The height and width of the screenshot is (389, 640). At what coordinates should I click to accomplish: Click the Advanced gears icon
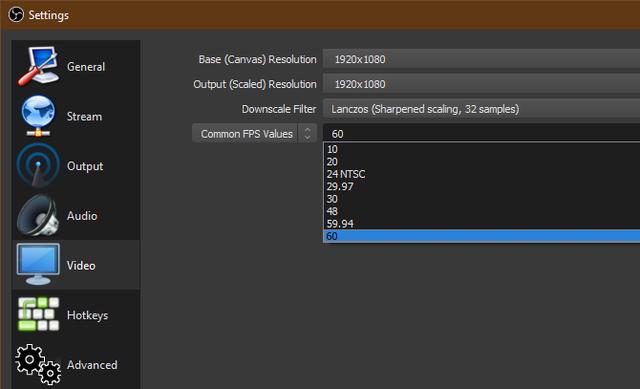coord(38,364)
